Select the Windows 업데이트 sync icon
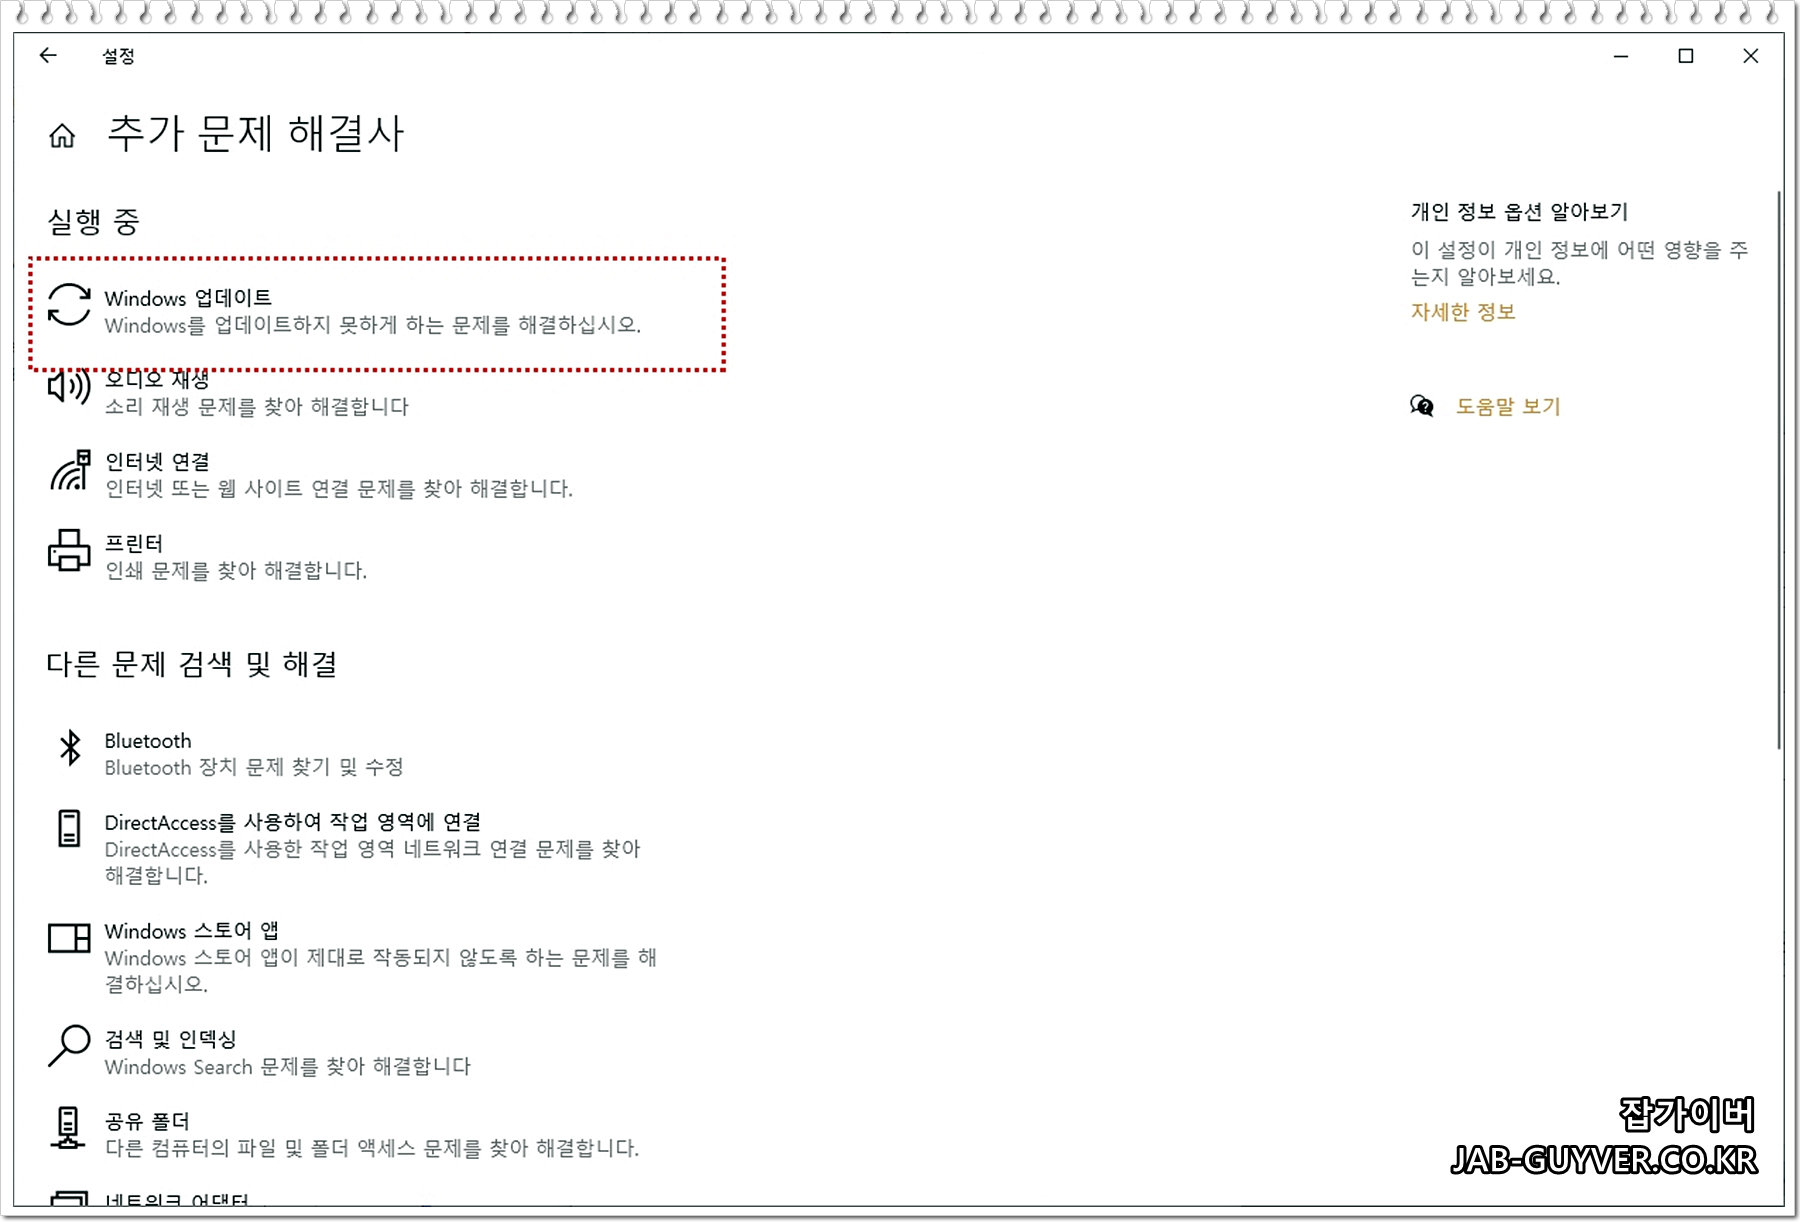This screenshot has width=1800, height=1222. click(69, 305)
